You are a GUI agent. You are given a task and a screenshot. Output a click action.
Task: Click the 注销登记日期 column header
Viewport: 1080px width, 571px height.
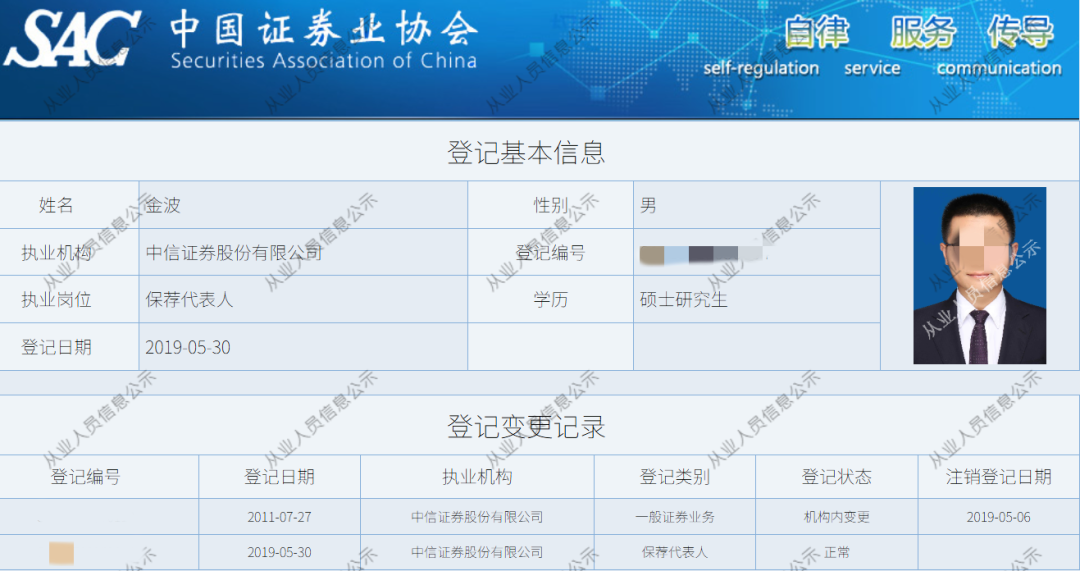coord(999,477)
